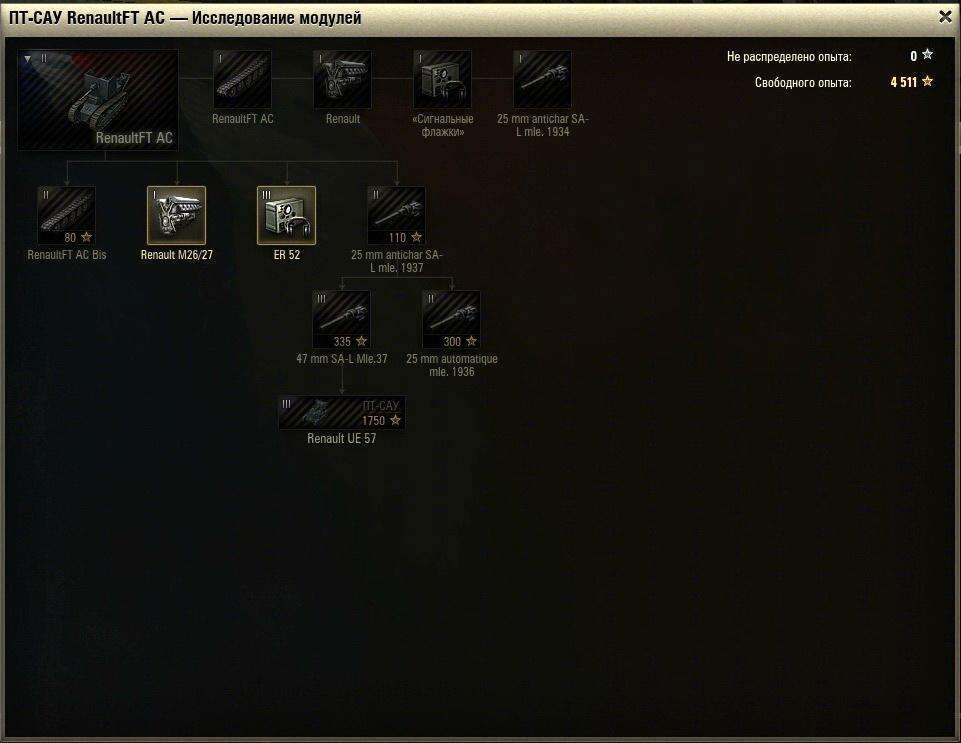Image resolution: width=961 pixels, height=743 pixels.
Task: Open the «Сигнальные флажки» radio module icon
Action: click(x=443, y=80)
